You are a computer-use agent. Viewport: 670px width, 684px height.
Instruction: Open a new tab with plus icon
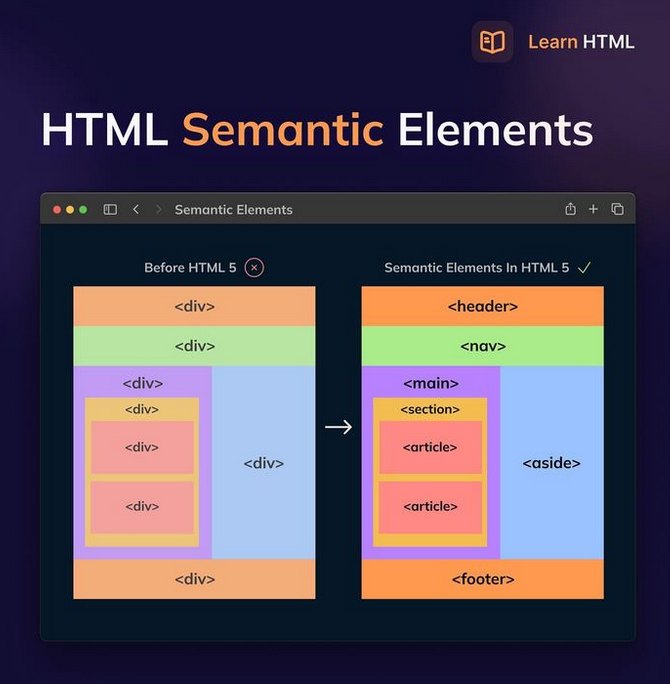pos(593,209)
